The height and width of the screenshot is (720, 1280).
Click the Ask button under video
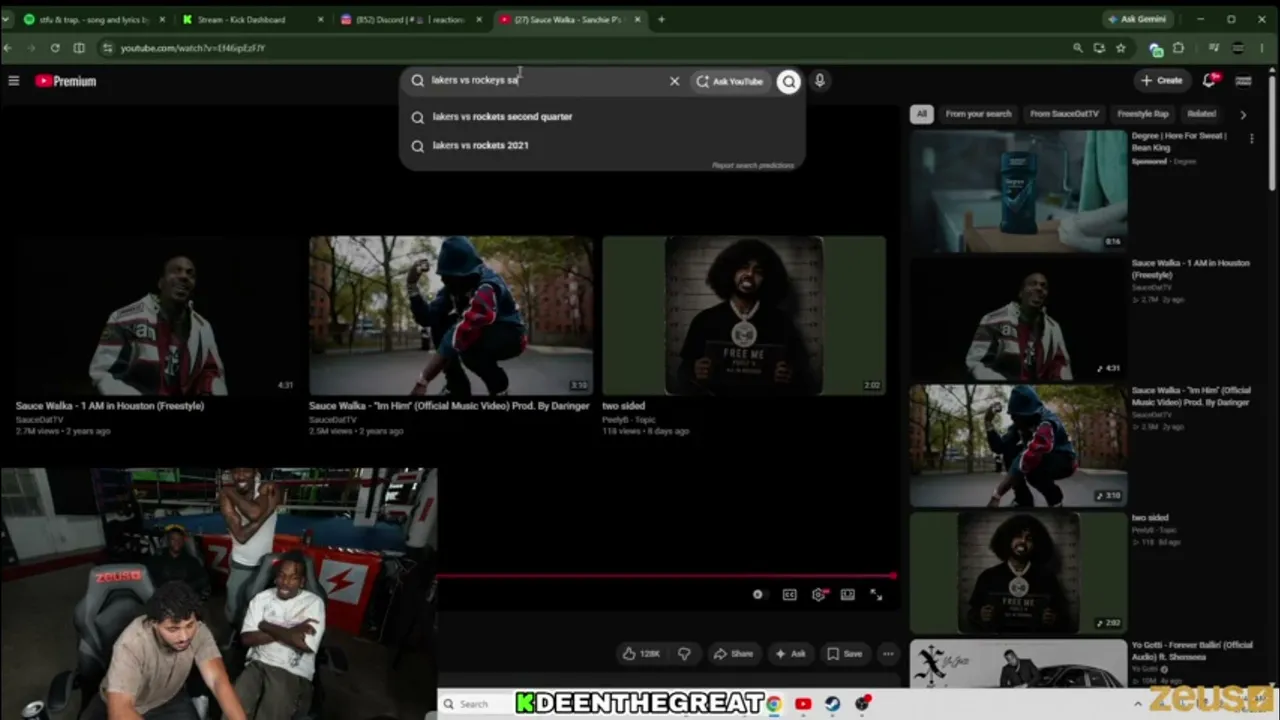point(790,654)
